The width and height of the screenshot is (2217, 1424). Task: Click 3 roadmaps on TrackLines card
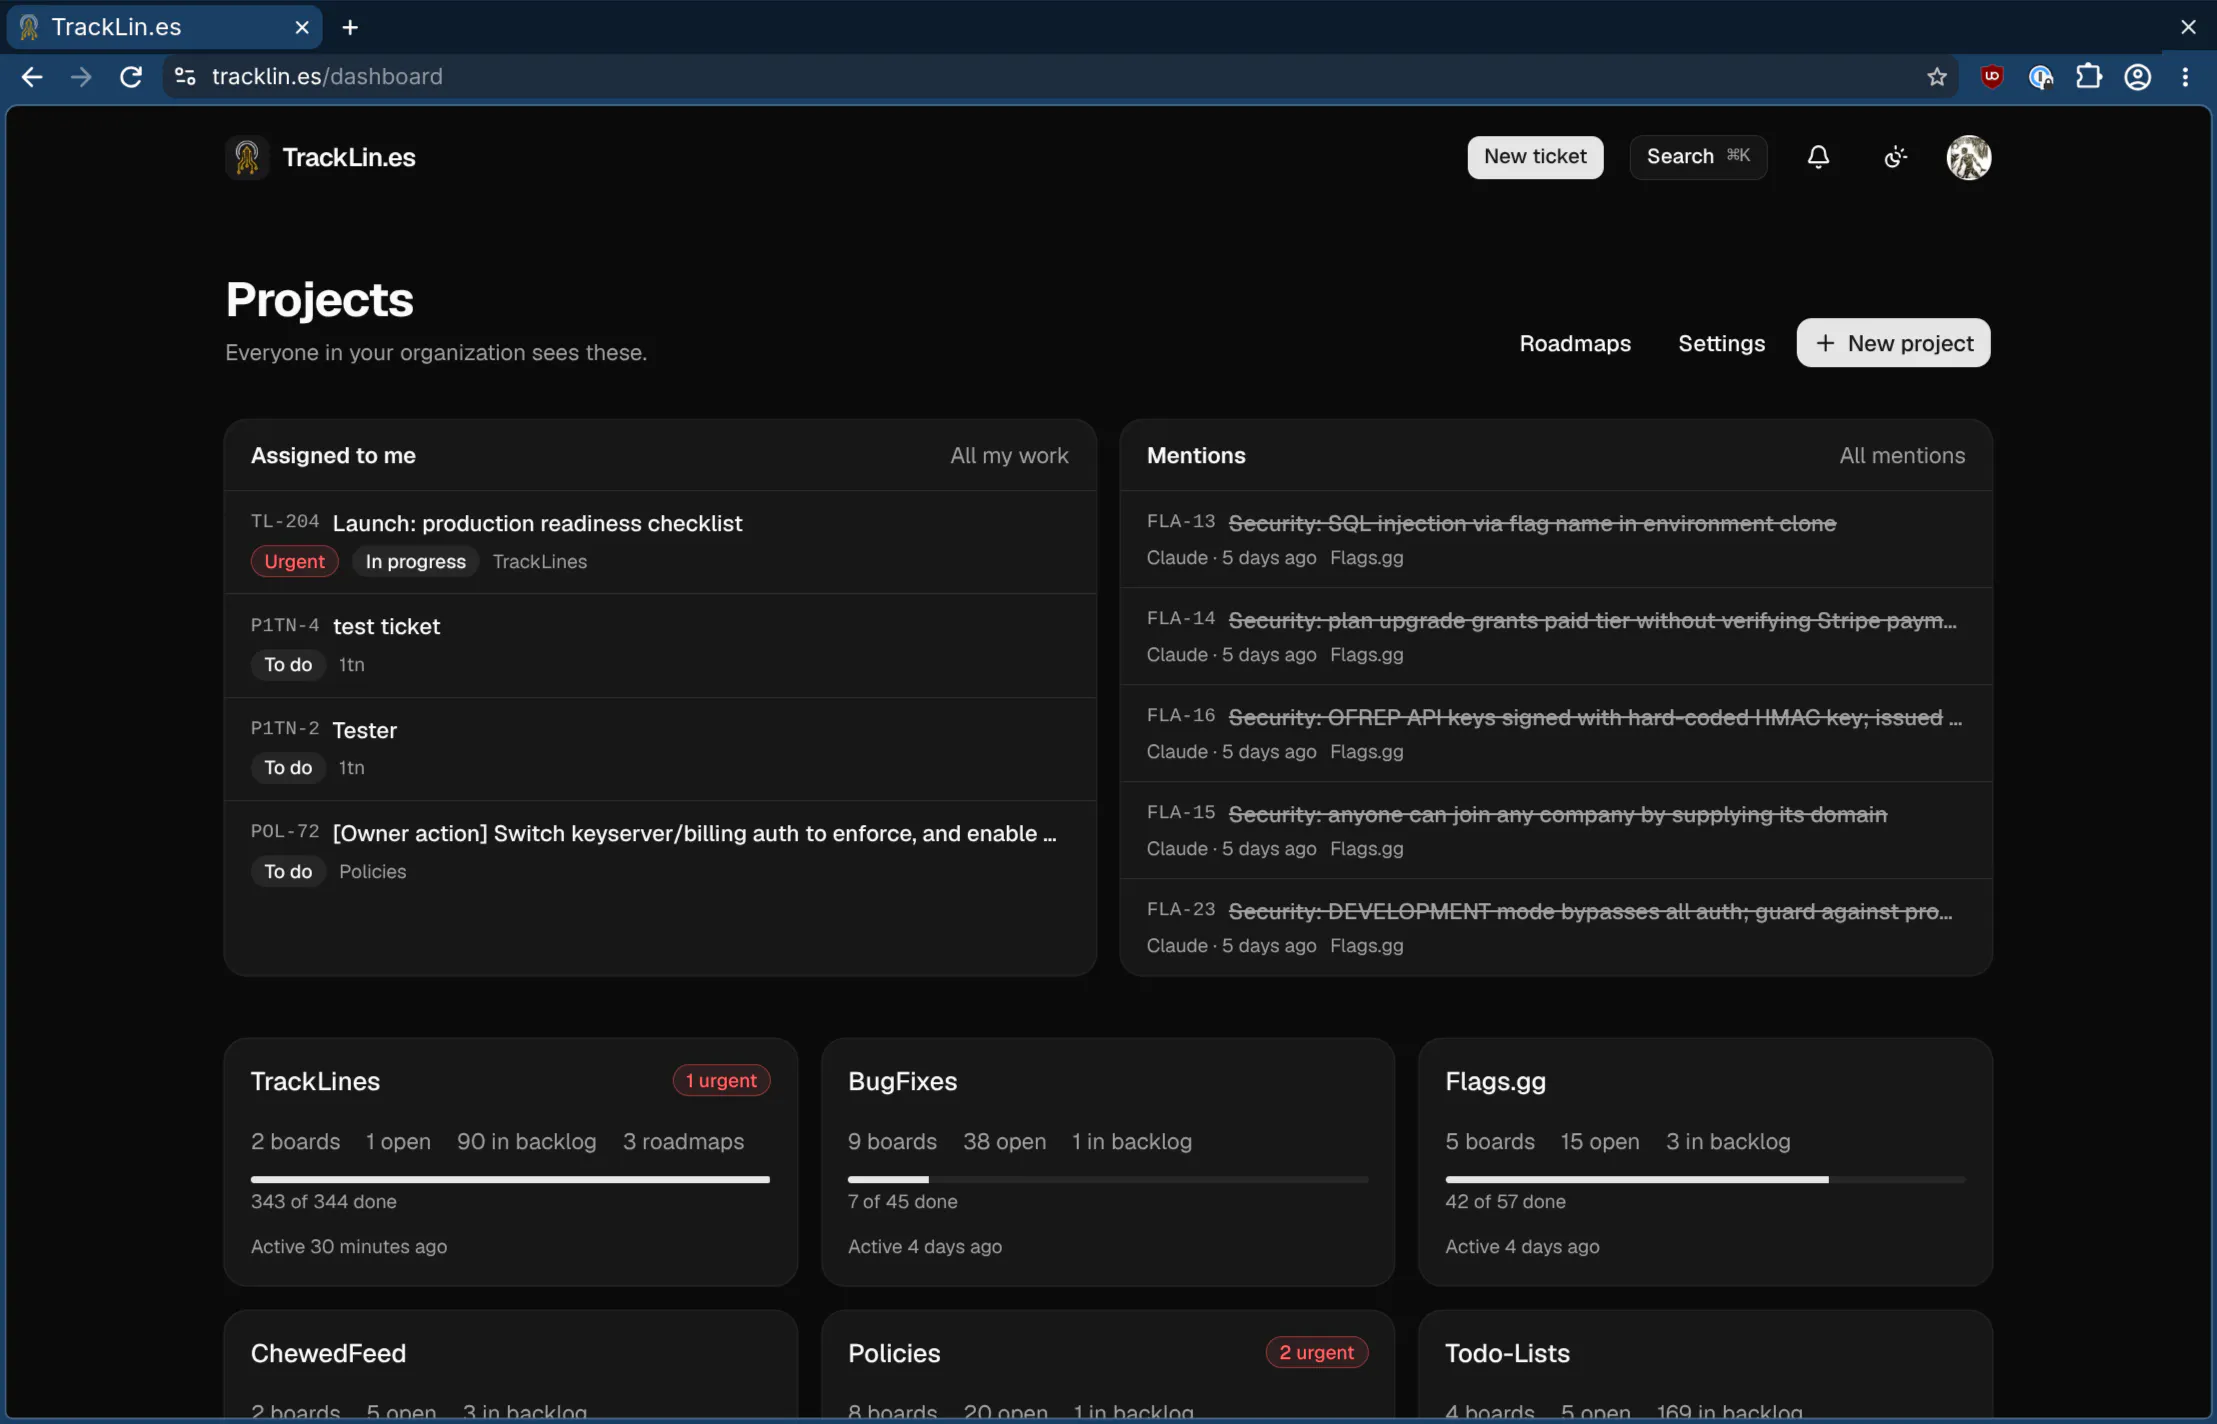tap(683, 1141)
